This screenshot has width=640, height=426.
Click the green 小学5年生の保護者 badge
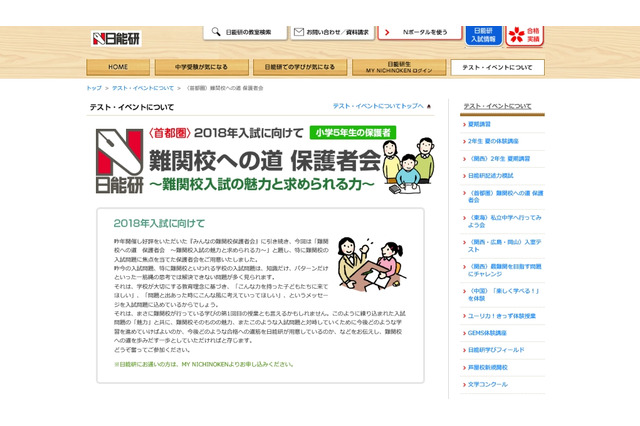click(353, 133)
